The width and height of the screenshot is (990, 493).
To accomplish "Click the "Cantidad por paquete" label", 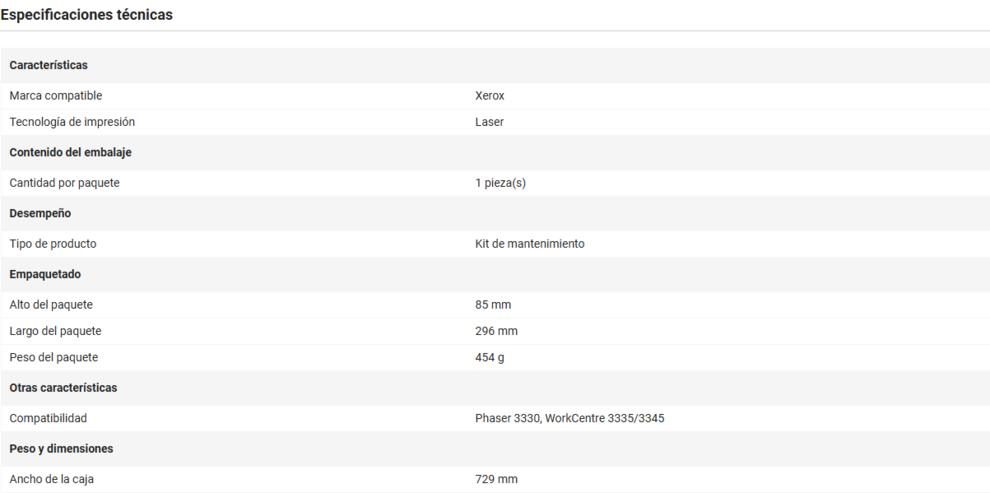I will click(64, 183).
